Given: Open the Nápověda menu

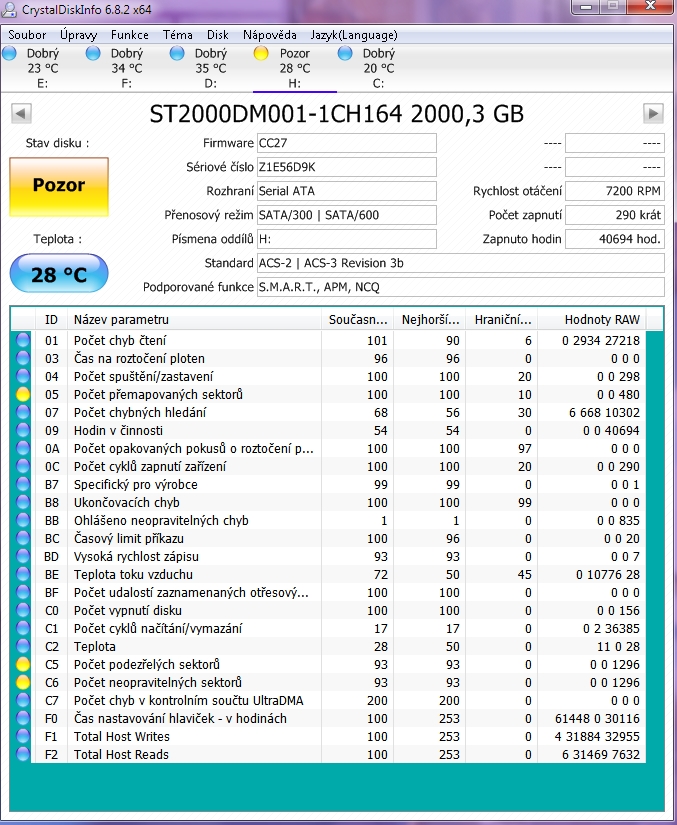Looking at the screenshot, I should click(x=269, y=35).
